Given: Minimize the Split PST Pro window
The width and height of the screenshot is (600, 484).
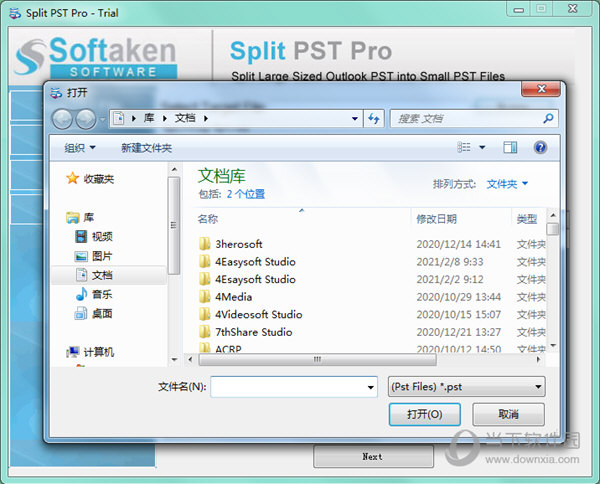Looking at the screenshot, I should coord(518,9).
